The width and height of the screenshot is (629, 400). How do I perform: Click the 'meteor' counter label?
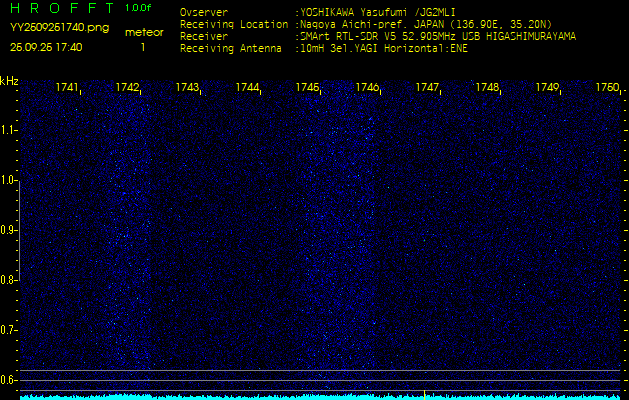pos(144,33)
